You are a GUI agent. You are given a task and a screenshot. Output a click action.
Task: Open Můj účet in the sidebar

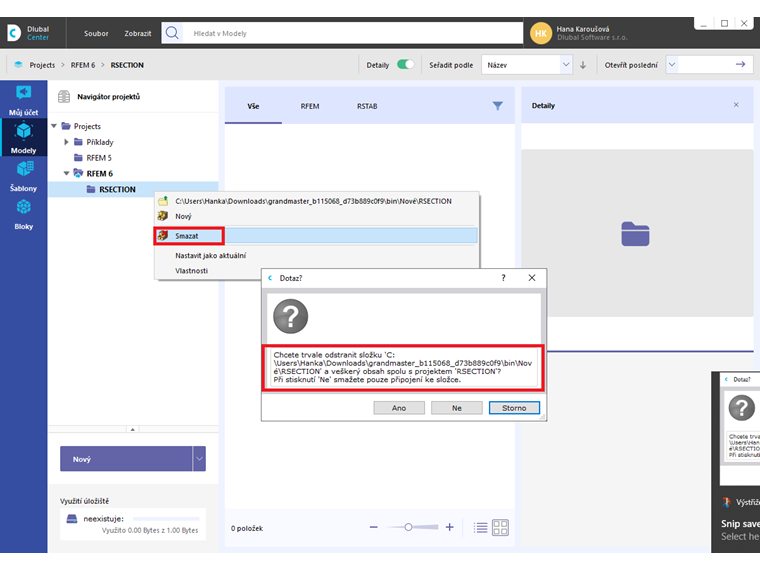coord(23,99)
